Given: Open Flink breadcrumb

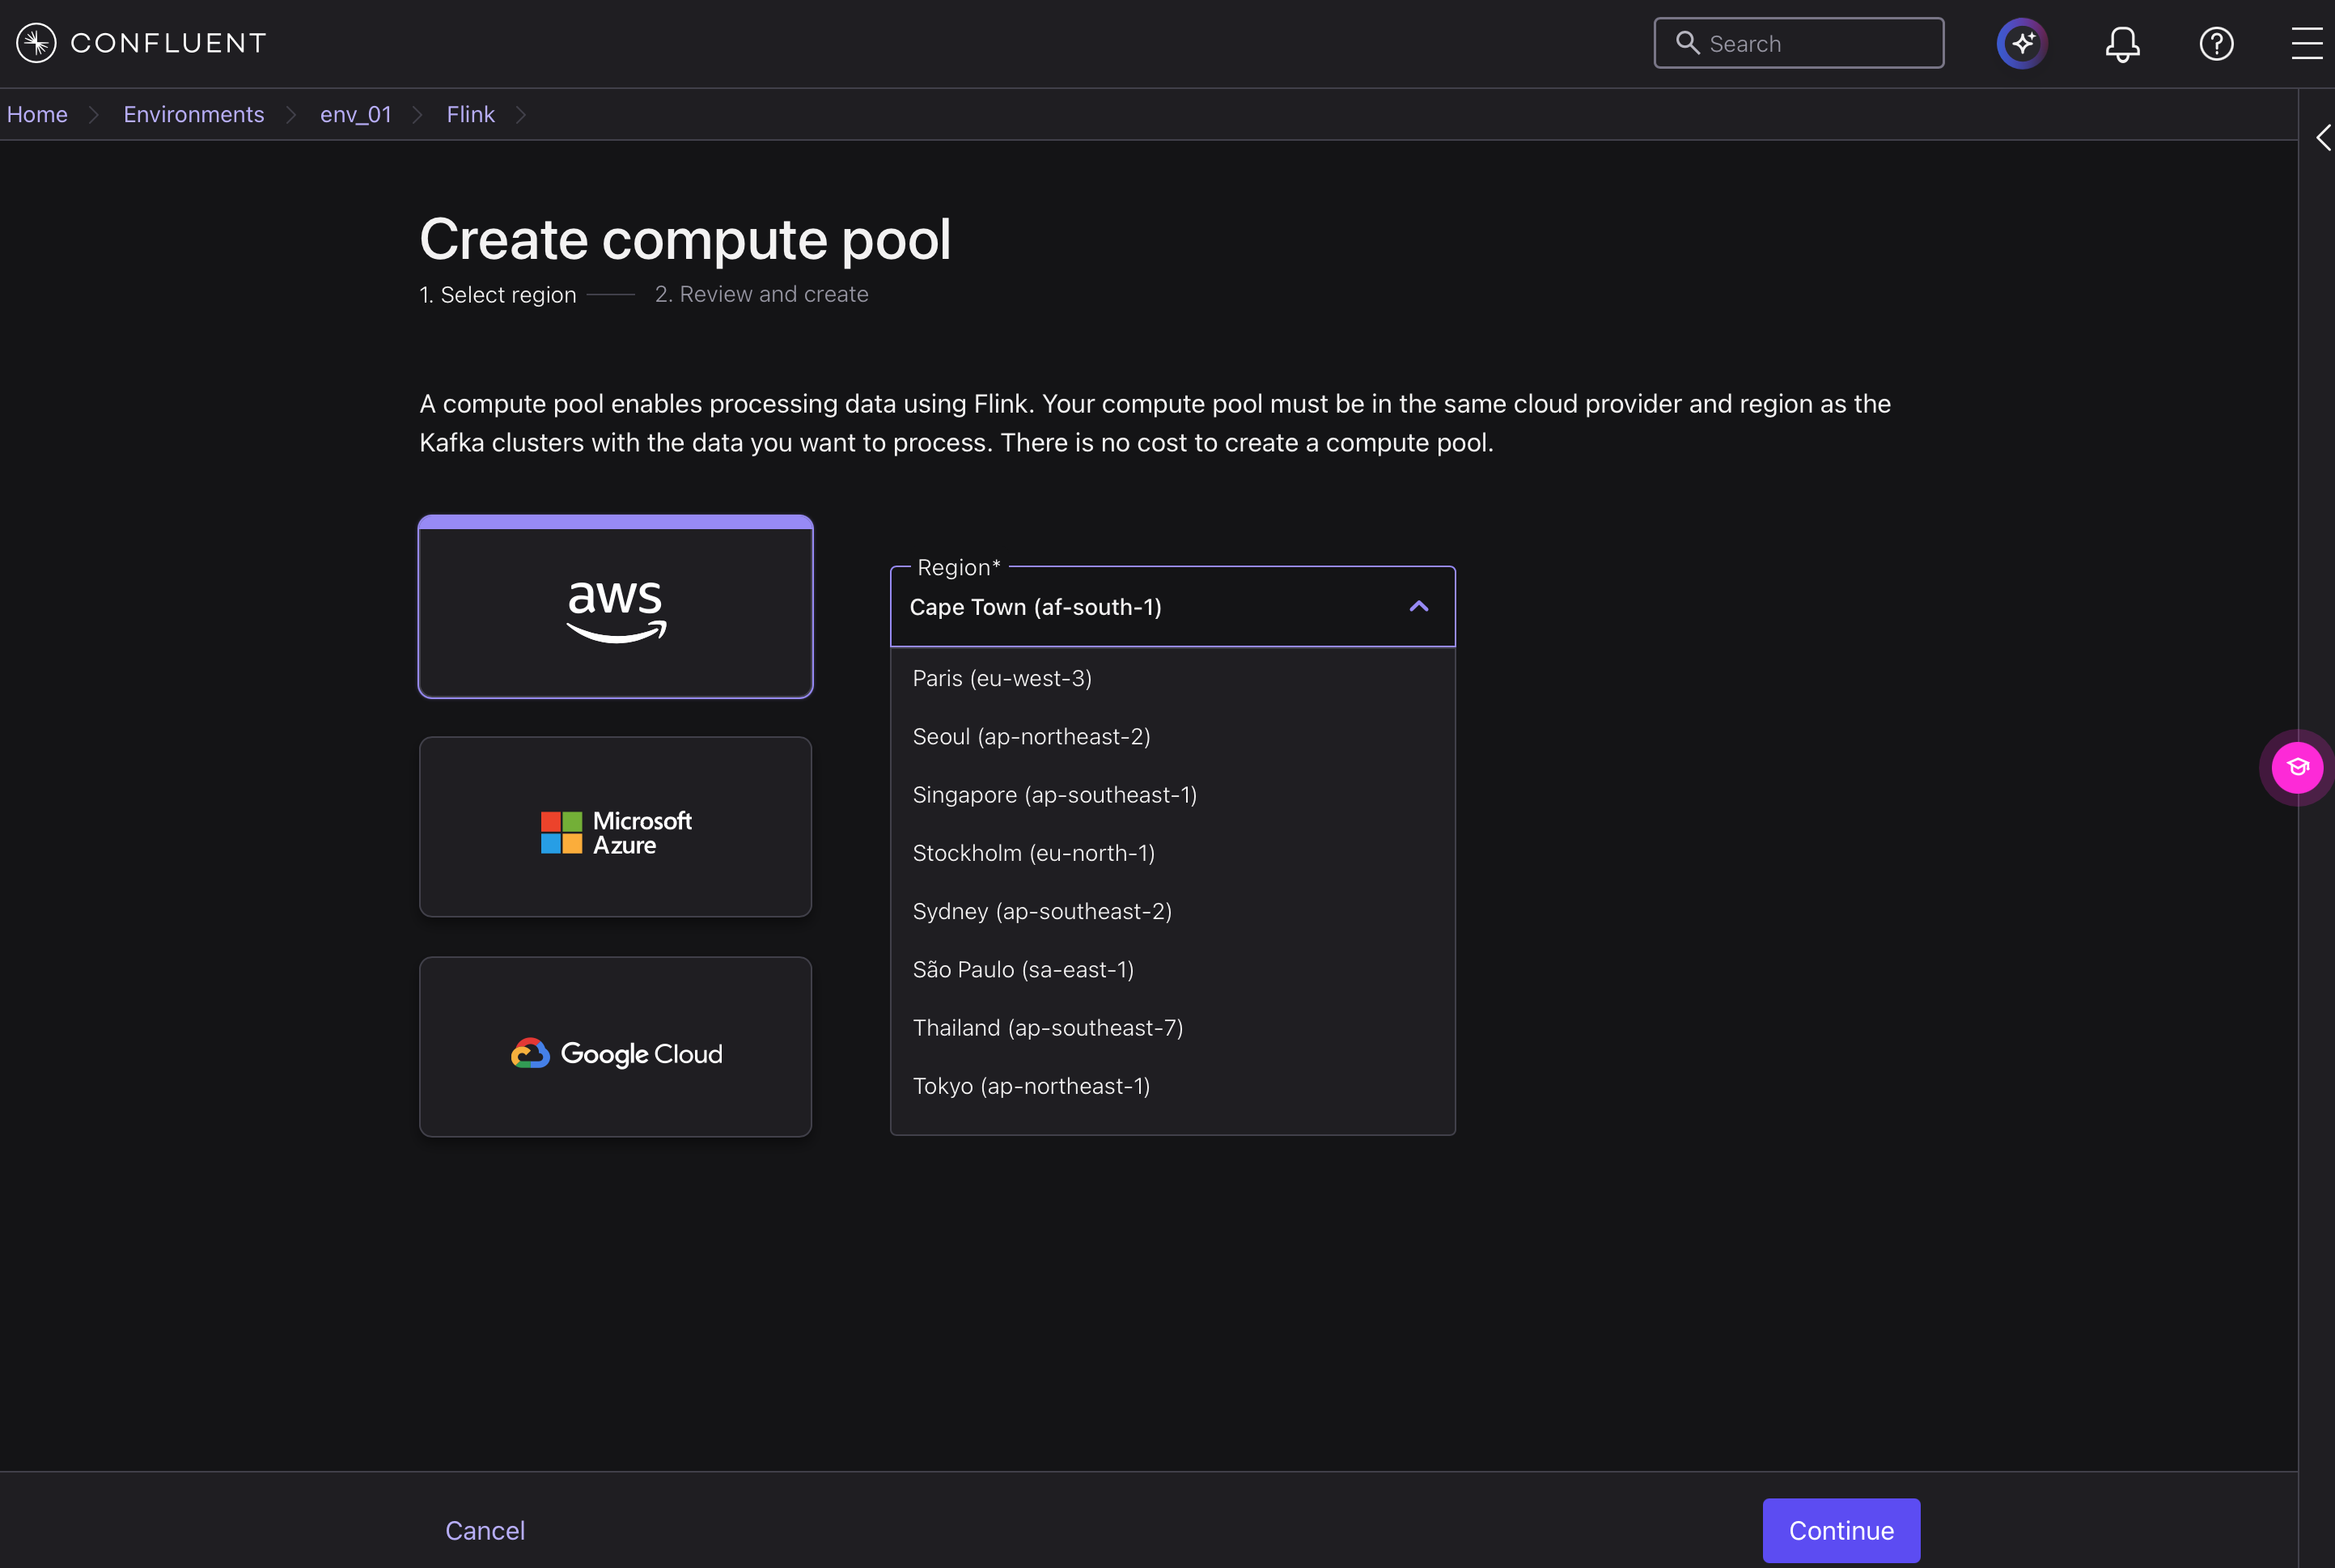Looking at the screenshot, I should pyautogui.click(x=470, y=114).
